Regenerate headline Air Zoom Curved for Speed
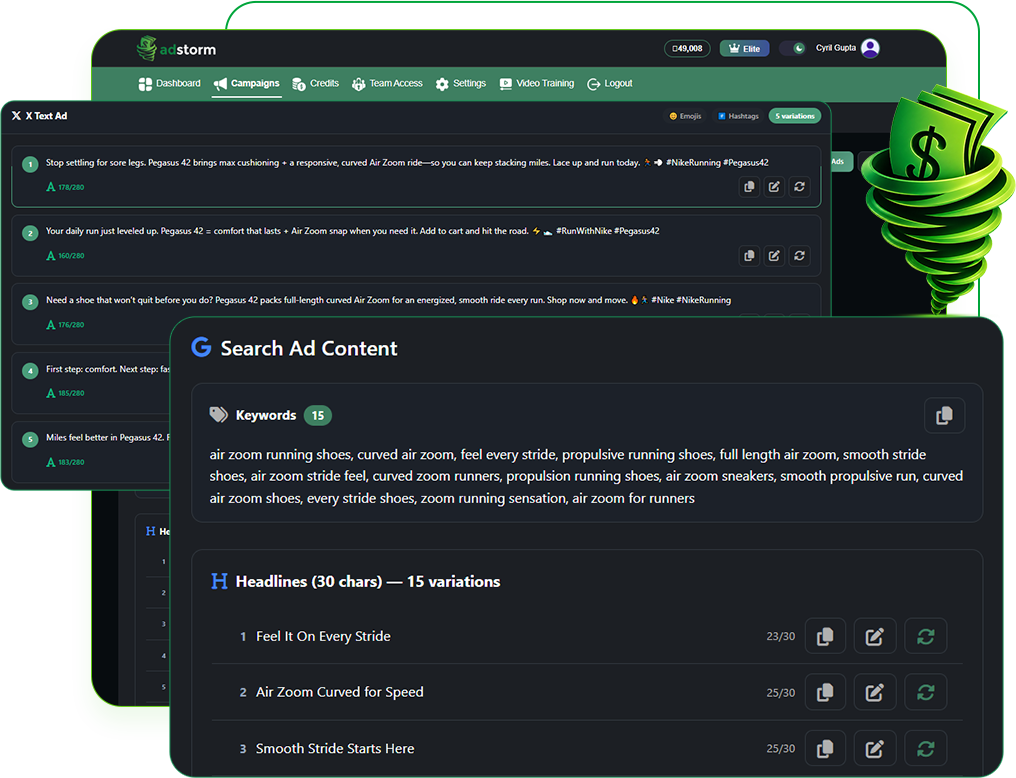1016x778 pixels. [925, 692]
